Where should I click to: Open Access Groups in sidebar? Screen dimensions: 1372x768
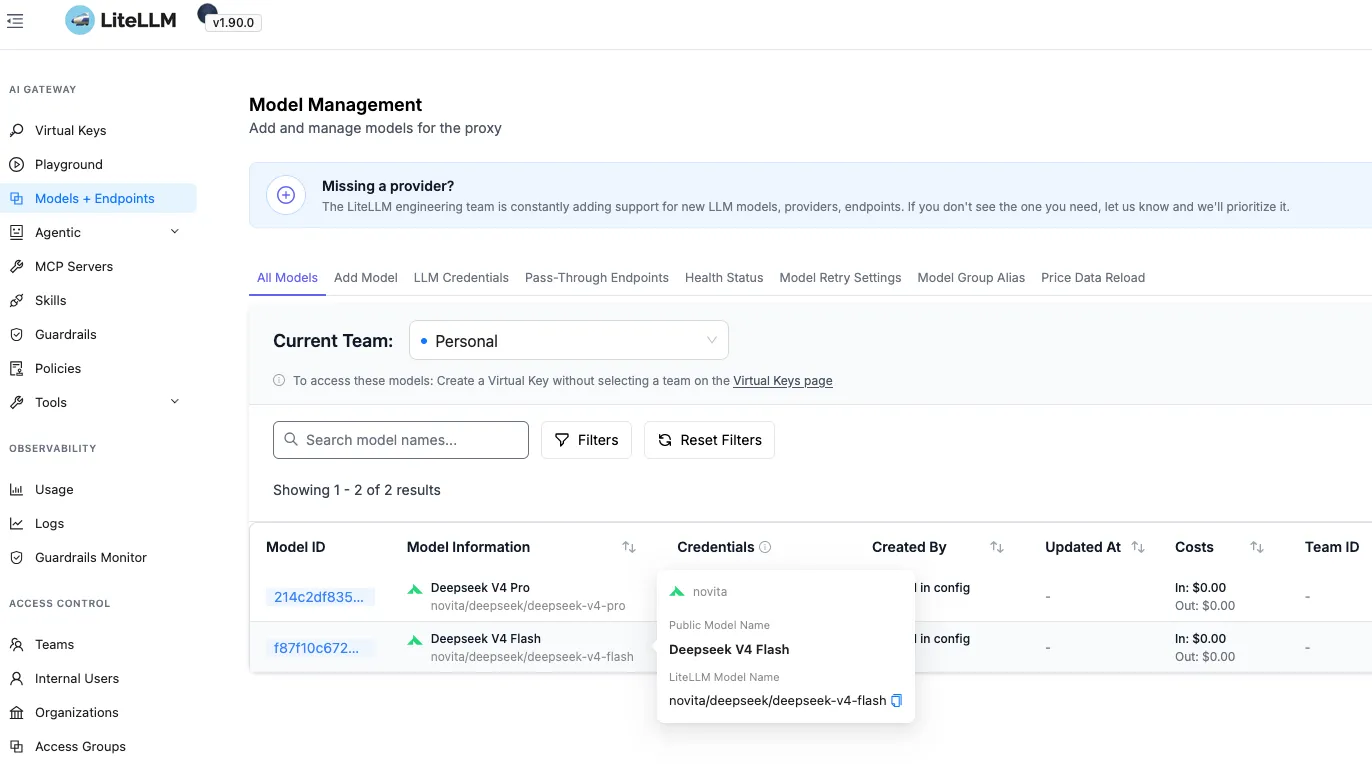[x=80, y=746]
